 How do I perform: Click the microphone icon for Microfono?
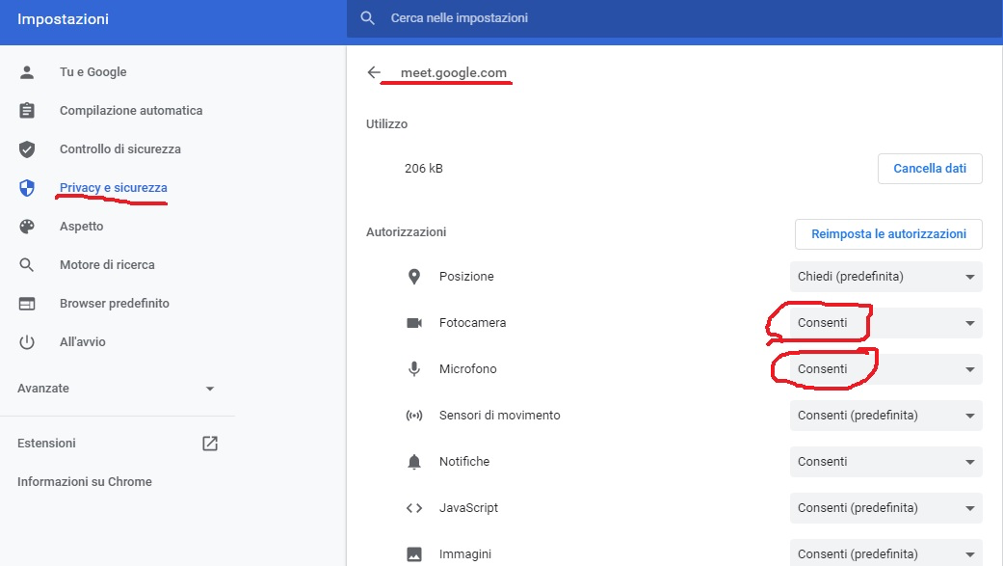click(414, 369)
